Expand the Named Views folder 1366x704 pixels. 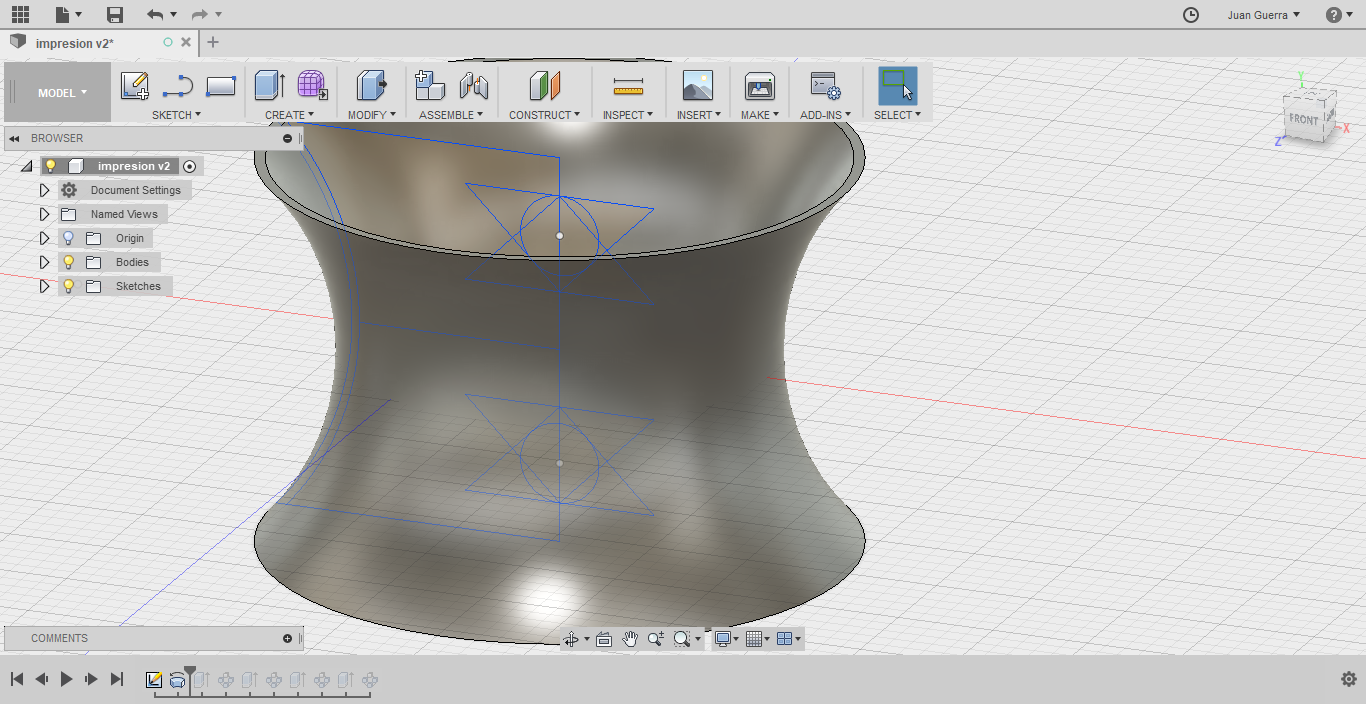coord(44,214)
